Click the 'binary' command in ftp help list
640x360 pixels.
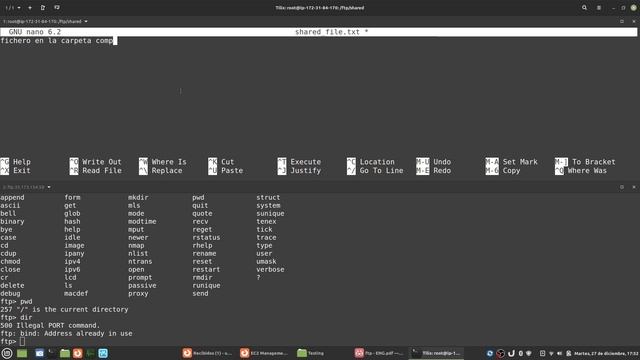pyautogui.click(x=12, y=221)
